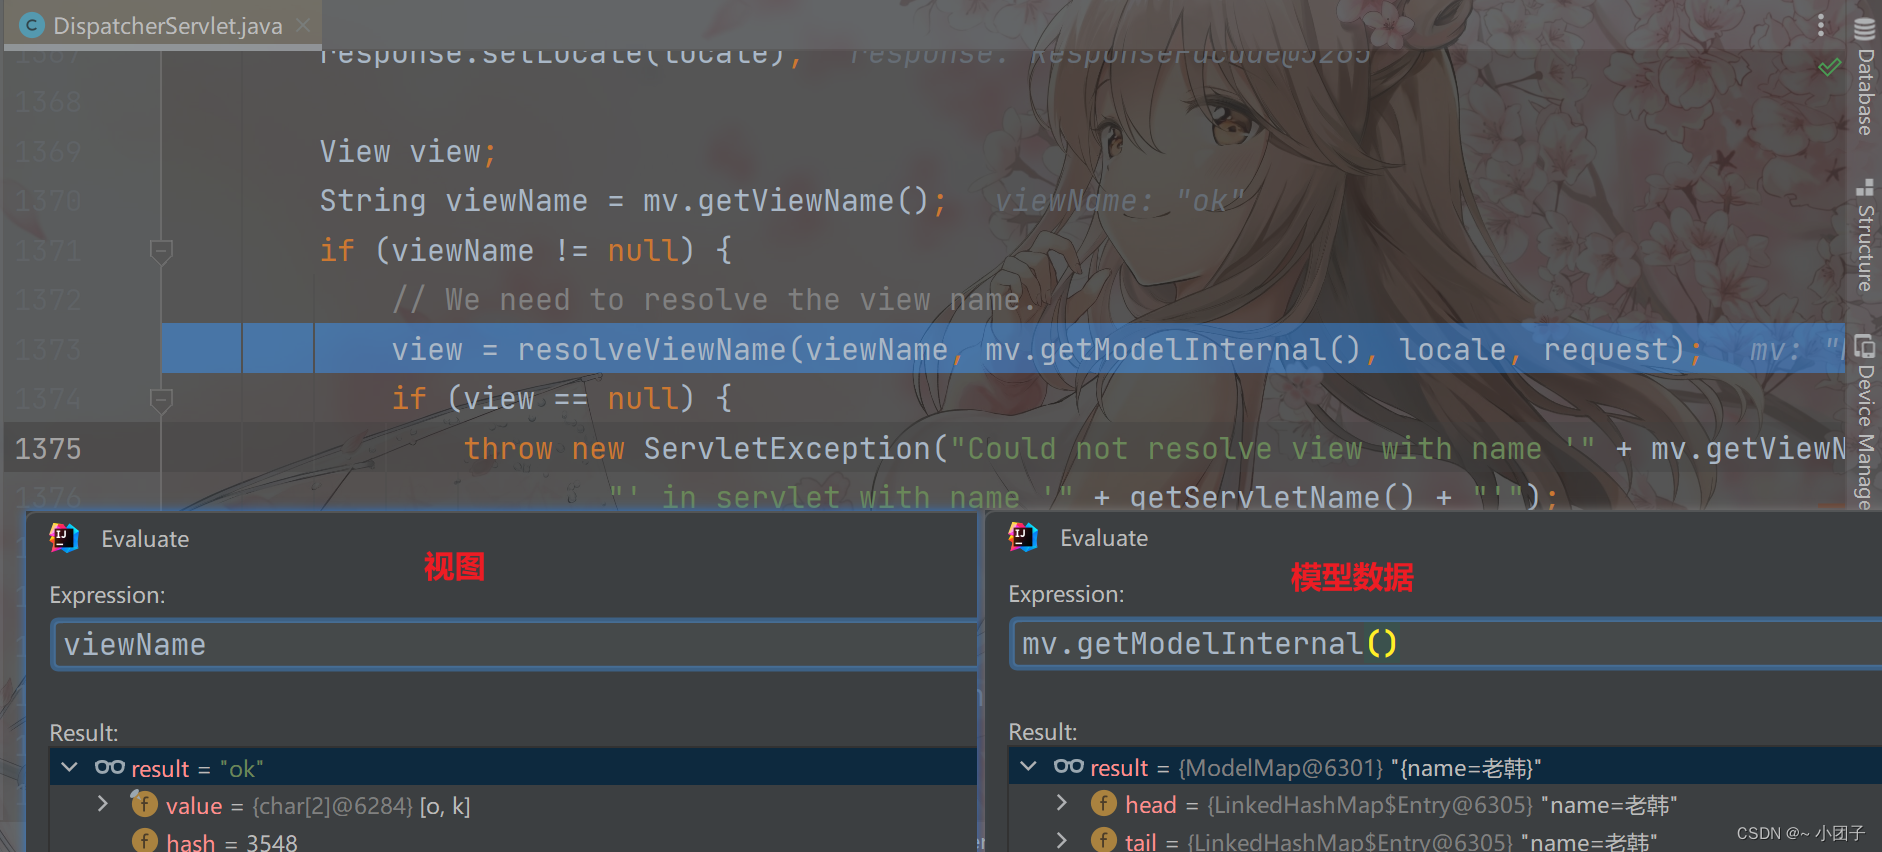The height and width of the screenshot is (852, 1882).
Task: Open the Structure tool window
Action: point(1865,235)
